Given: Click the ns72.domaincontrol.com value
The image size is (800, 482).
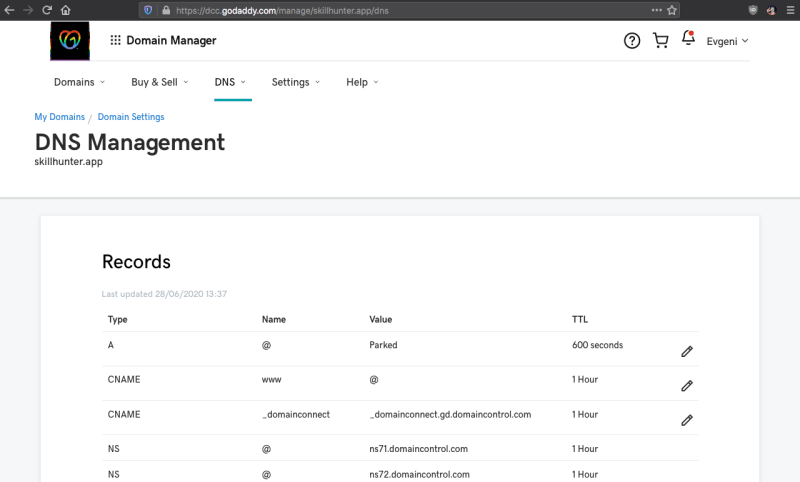Looking at the screenshot, I should [x=419, y=474].
